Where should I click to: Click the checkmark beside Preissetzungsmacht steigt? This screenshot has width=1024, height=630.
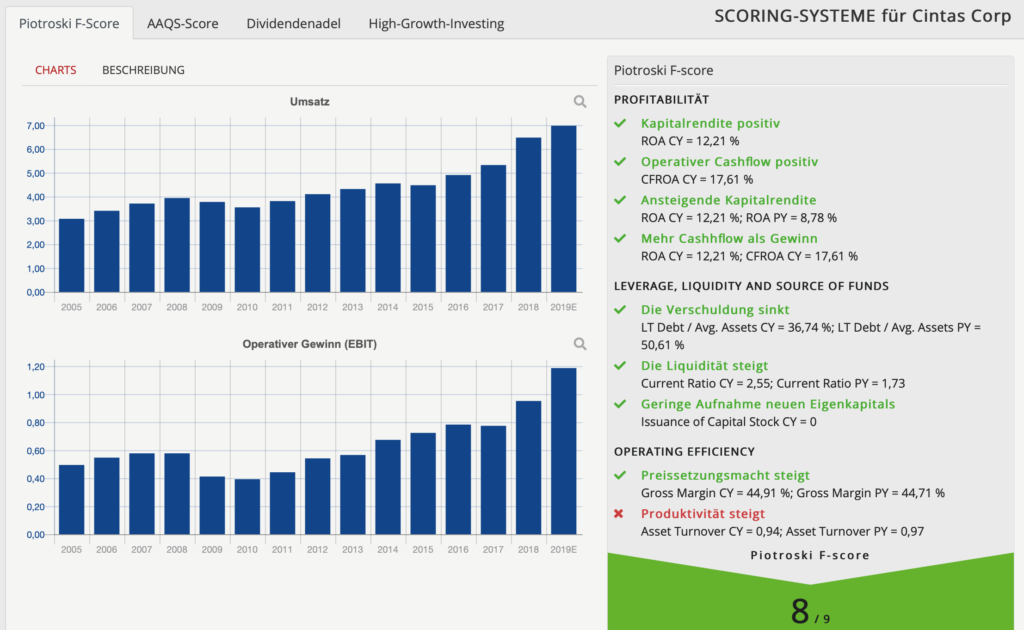(620, 476)
